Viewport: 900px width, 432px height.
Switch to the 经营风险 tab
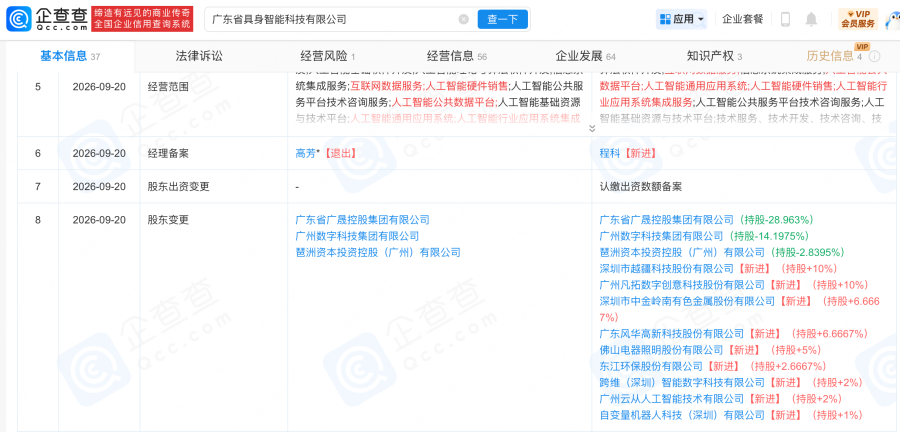328,56
